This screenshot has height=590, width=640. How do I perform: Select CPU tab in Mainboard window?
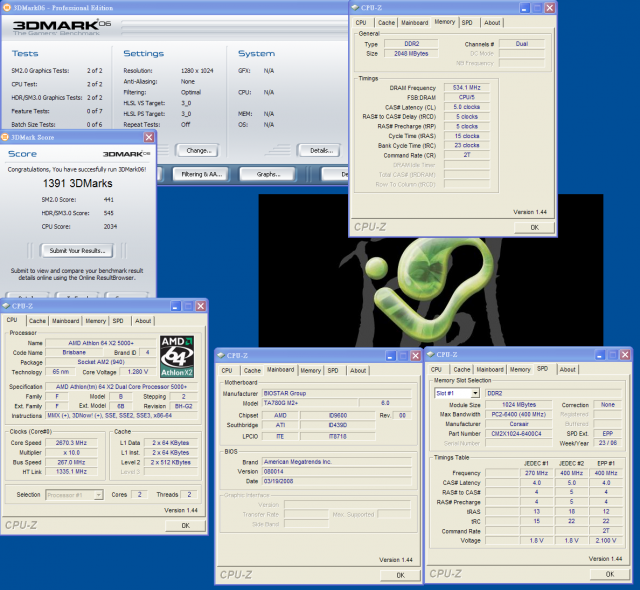click(227, 370)
